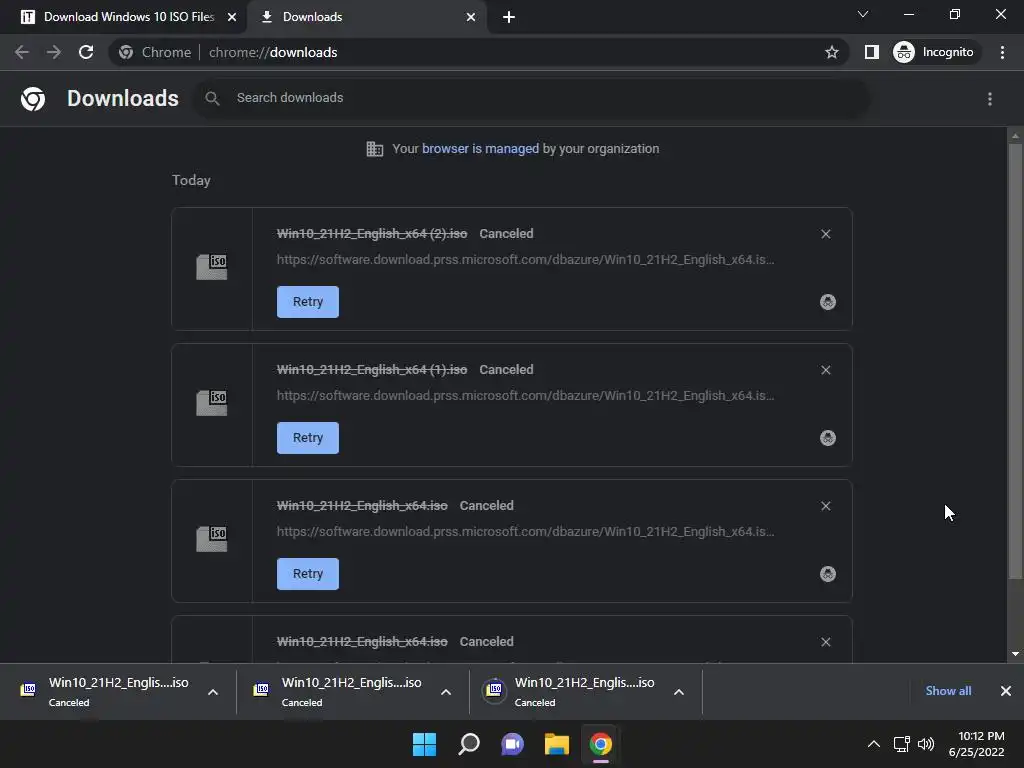Click the organization building icon

tap(375, 149)
